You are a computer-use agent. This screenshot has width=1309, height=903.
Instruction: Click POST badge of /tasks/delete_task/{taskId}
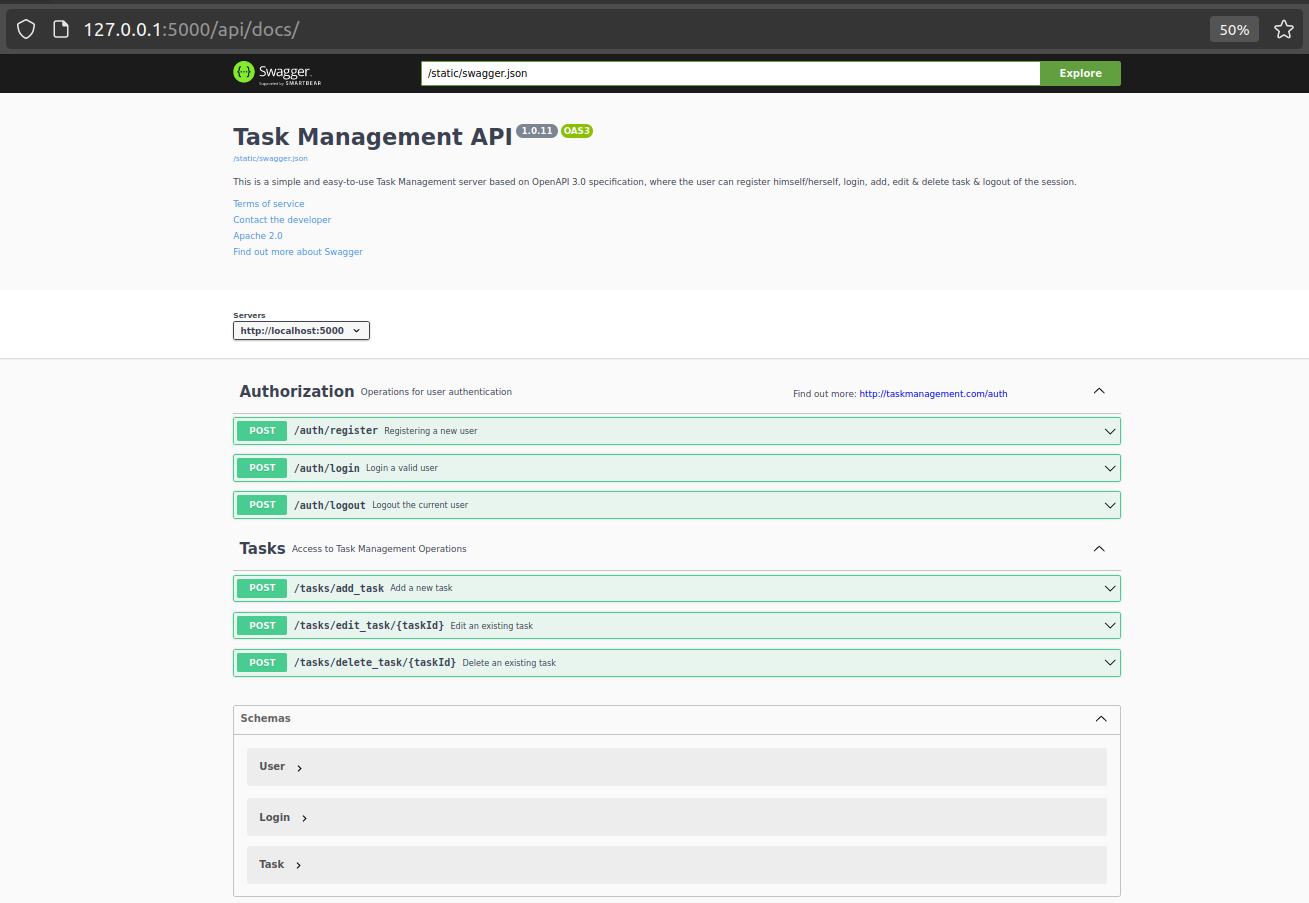tap(262, 663)
